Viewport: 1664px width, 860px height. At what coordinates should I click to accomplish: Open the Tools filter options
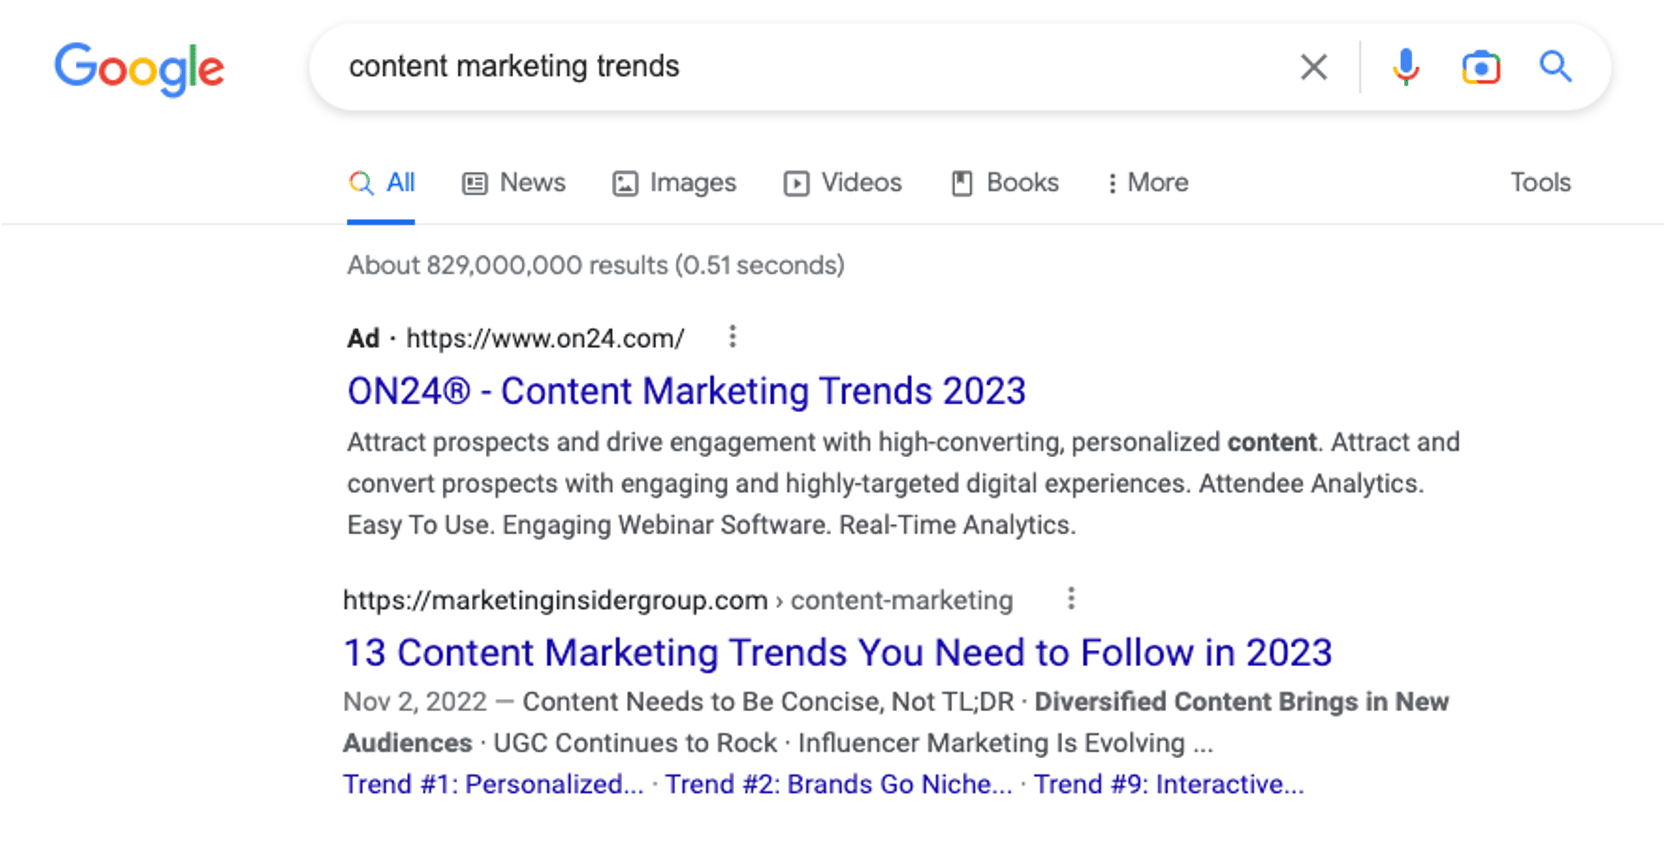pyautogui.click(x=1540, y=183)
